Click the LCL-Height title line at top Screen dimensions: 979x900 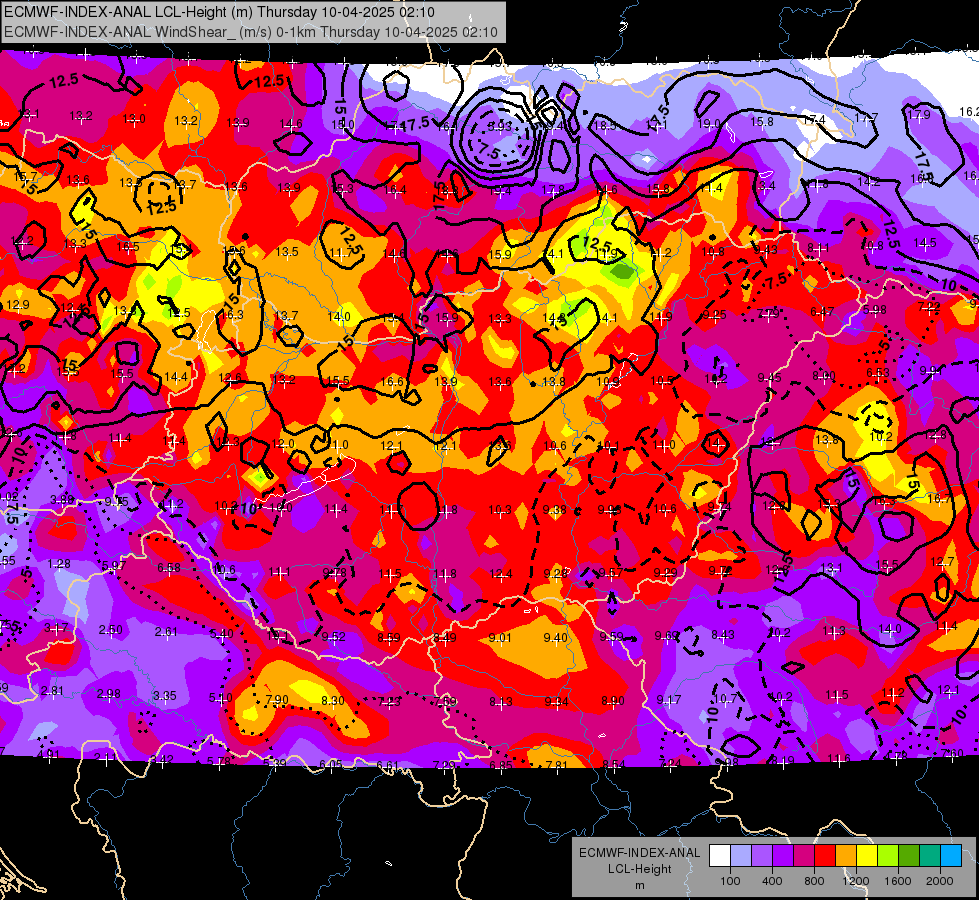pyautogui.click(x=219, y=12)
